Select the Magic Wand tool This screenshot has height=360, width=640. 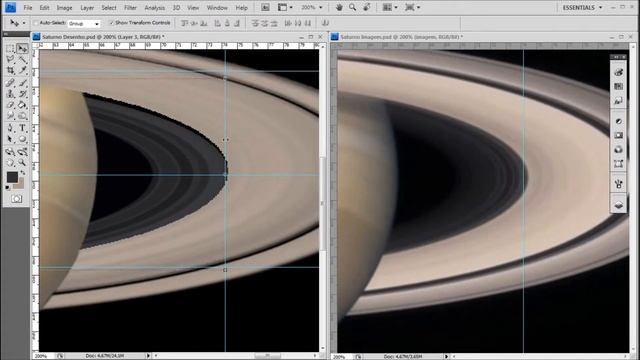pos(22,60)
